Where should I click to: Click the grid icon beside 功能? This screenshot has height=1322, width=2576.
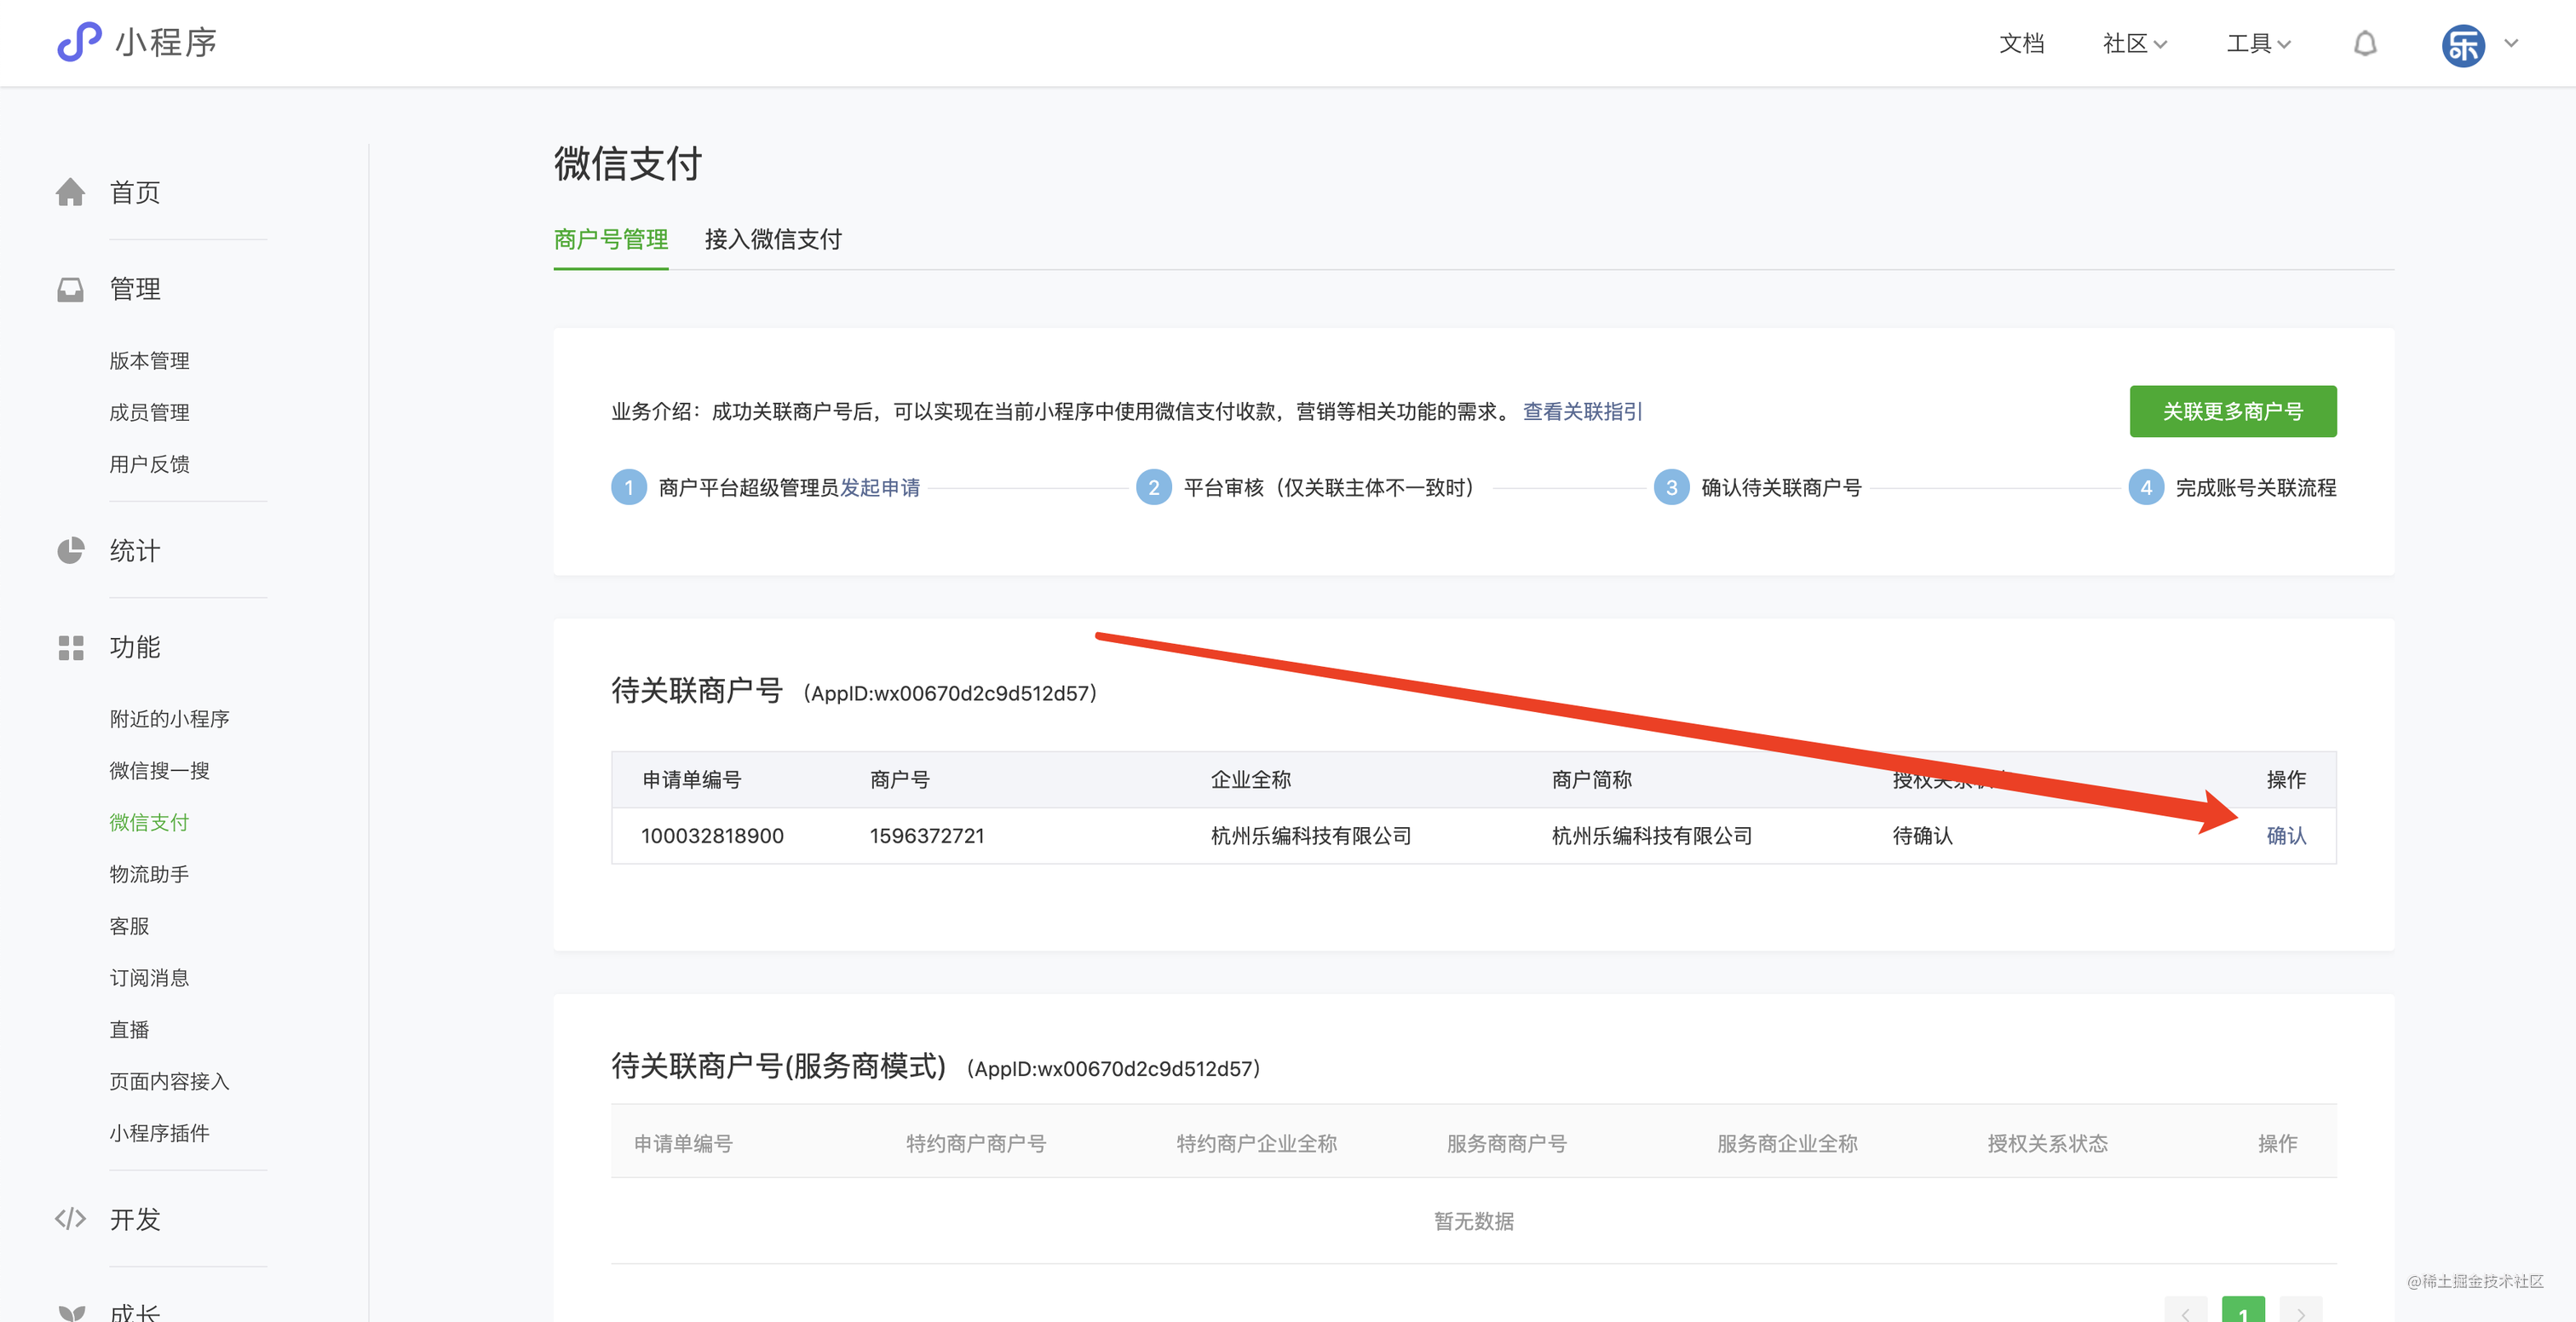point(70,647)
